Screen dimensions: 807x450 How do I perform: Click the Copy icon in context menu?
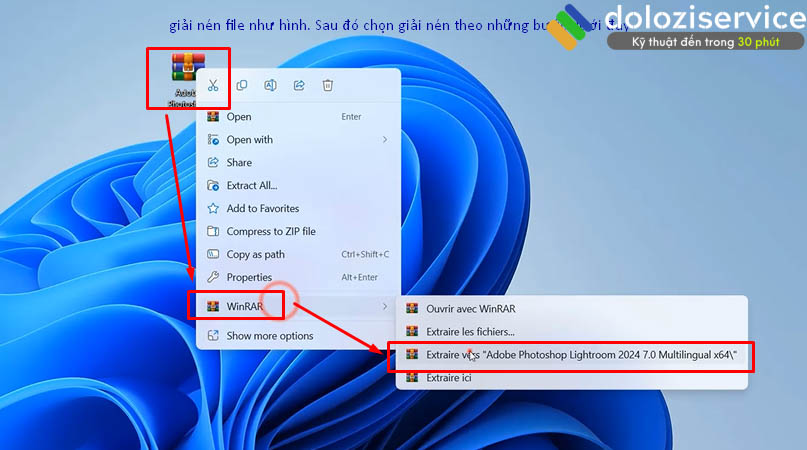(241, 85)
